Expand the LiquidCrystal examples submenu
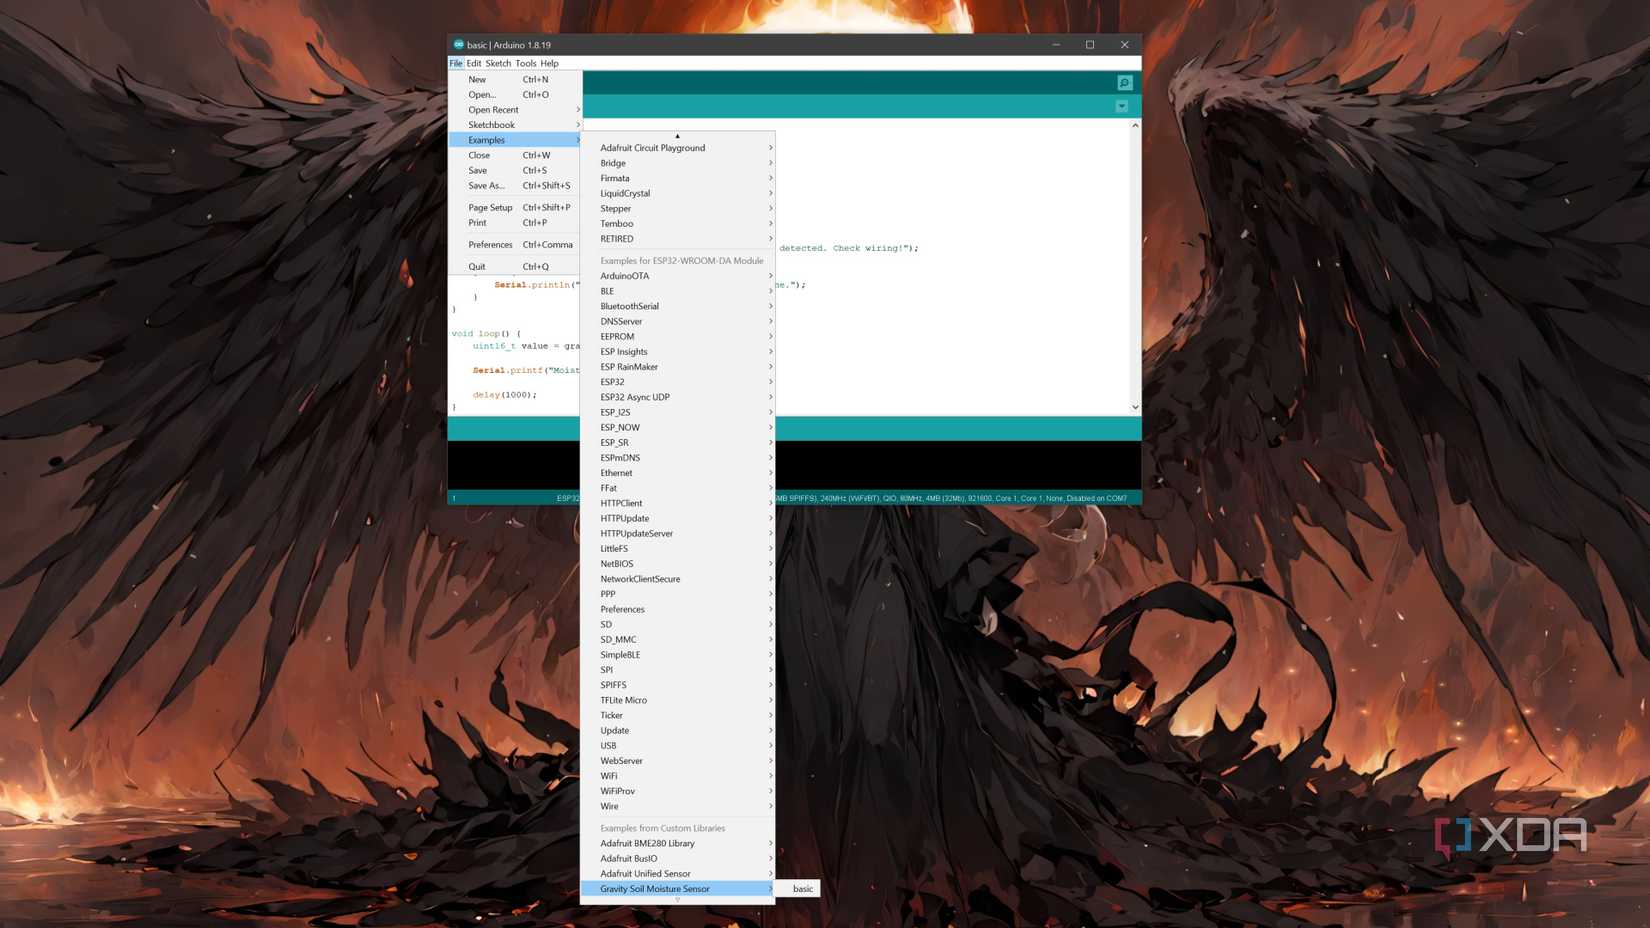This screenshot has height=928, width=1650. pos(678,193)
